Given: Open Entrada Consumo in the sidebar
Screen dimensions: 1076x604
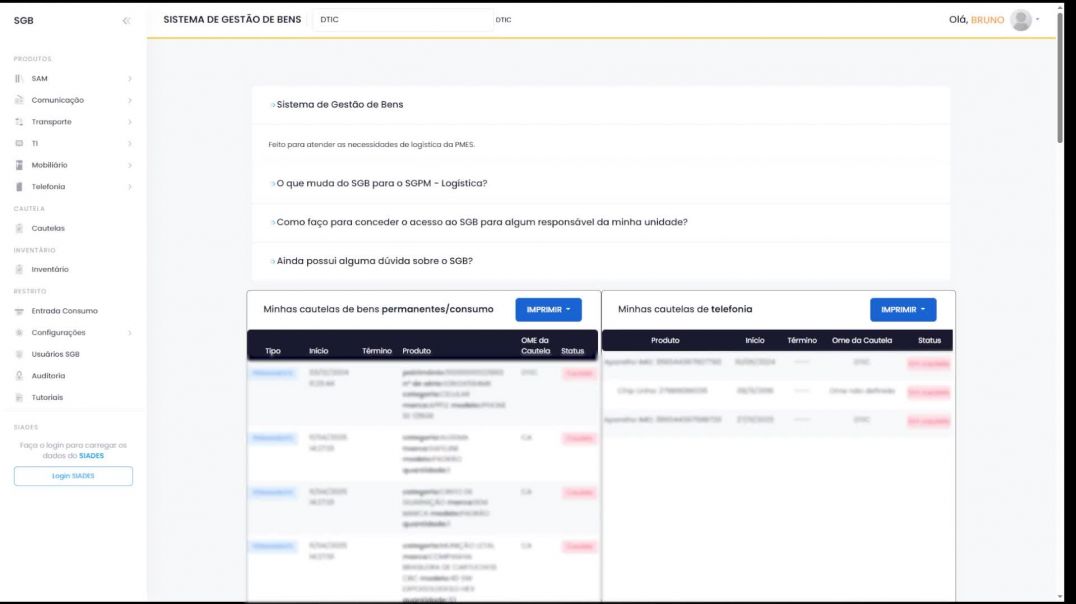Looking at the screenshot, I should 64,311.
